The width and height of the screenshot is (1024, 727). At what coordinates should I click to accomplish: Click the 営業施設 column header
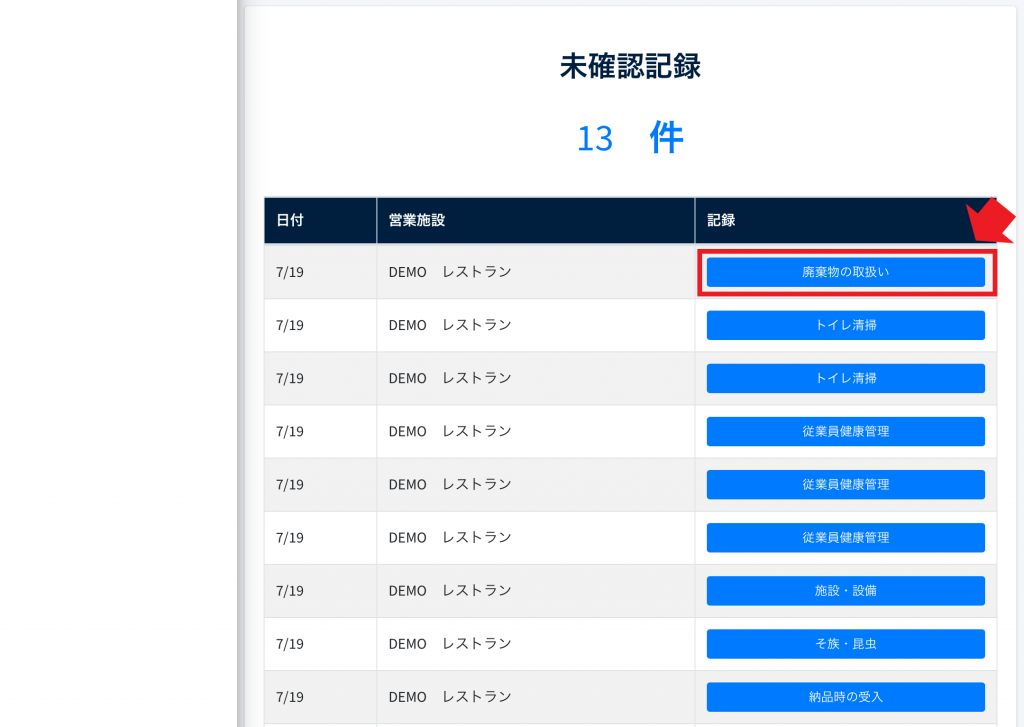[416, 220]
